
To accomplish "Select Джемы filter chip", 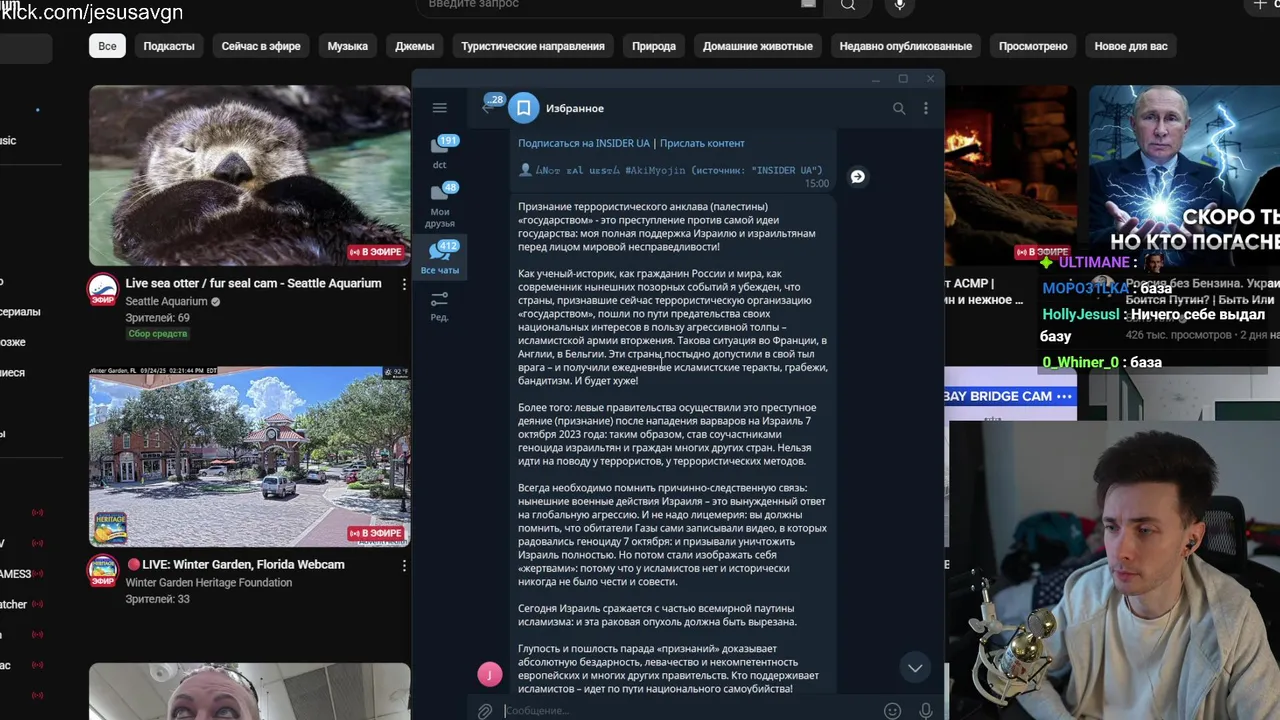I will pyautogui.click(x=415, y=46).
